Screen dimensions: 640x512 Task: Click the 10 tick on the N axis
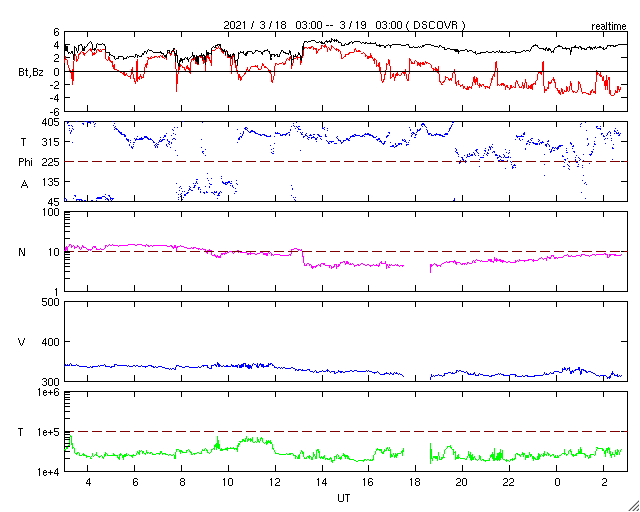point(54,252)
